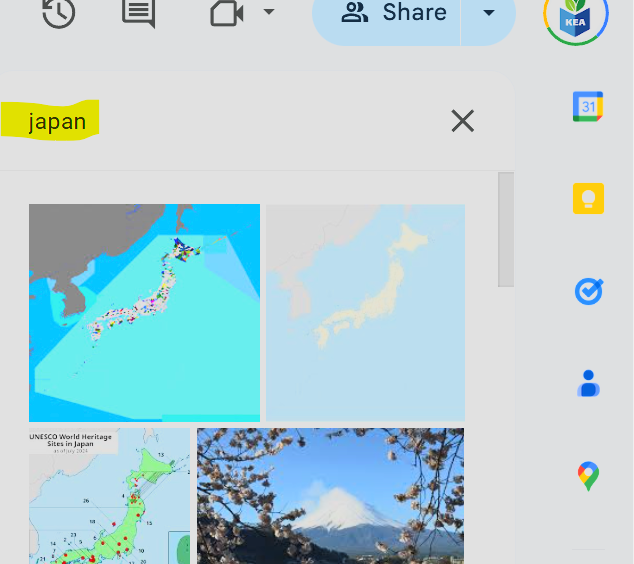Screen dimensions: 634x564
Task: Open Google Tasks side panel icon
Action: 589,291
